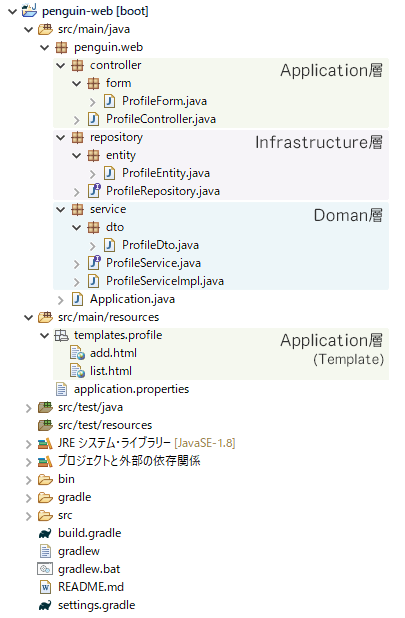Click the src/main/resources folder icon
Image resolution: width=405 pixels, height=618 pixels.
tap(45, 317)
